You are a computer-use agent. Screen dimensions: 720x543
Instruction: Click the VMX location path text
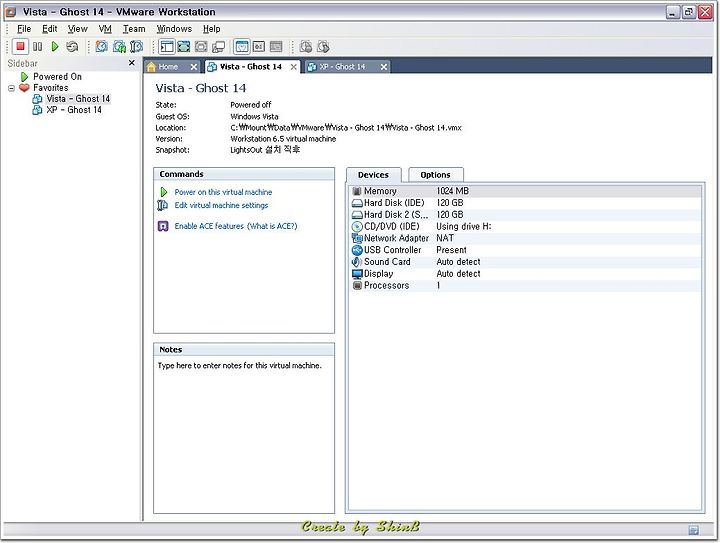tap(346, 128)
